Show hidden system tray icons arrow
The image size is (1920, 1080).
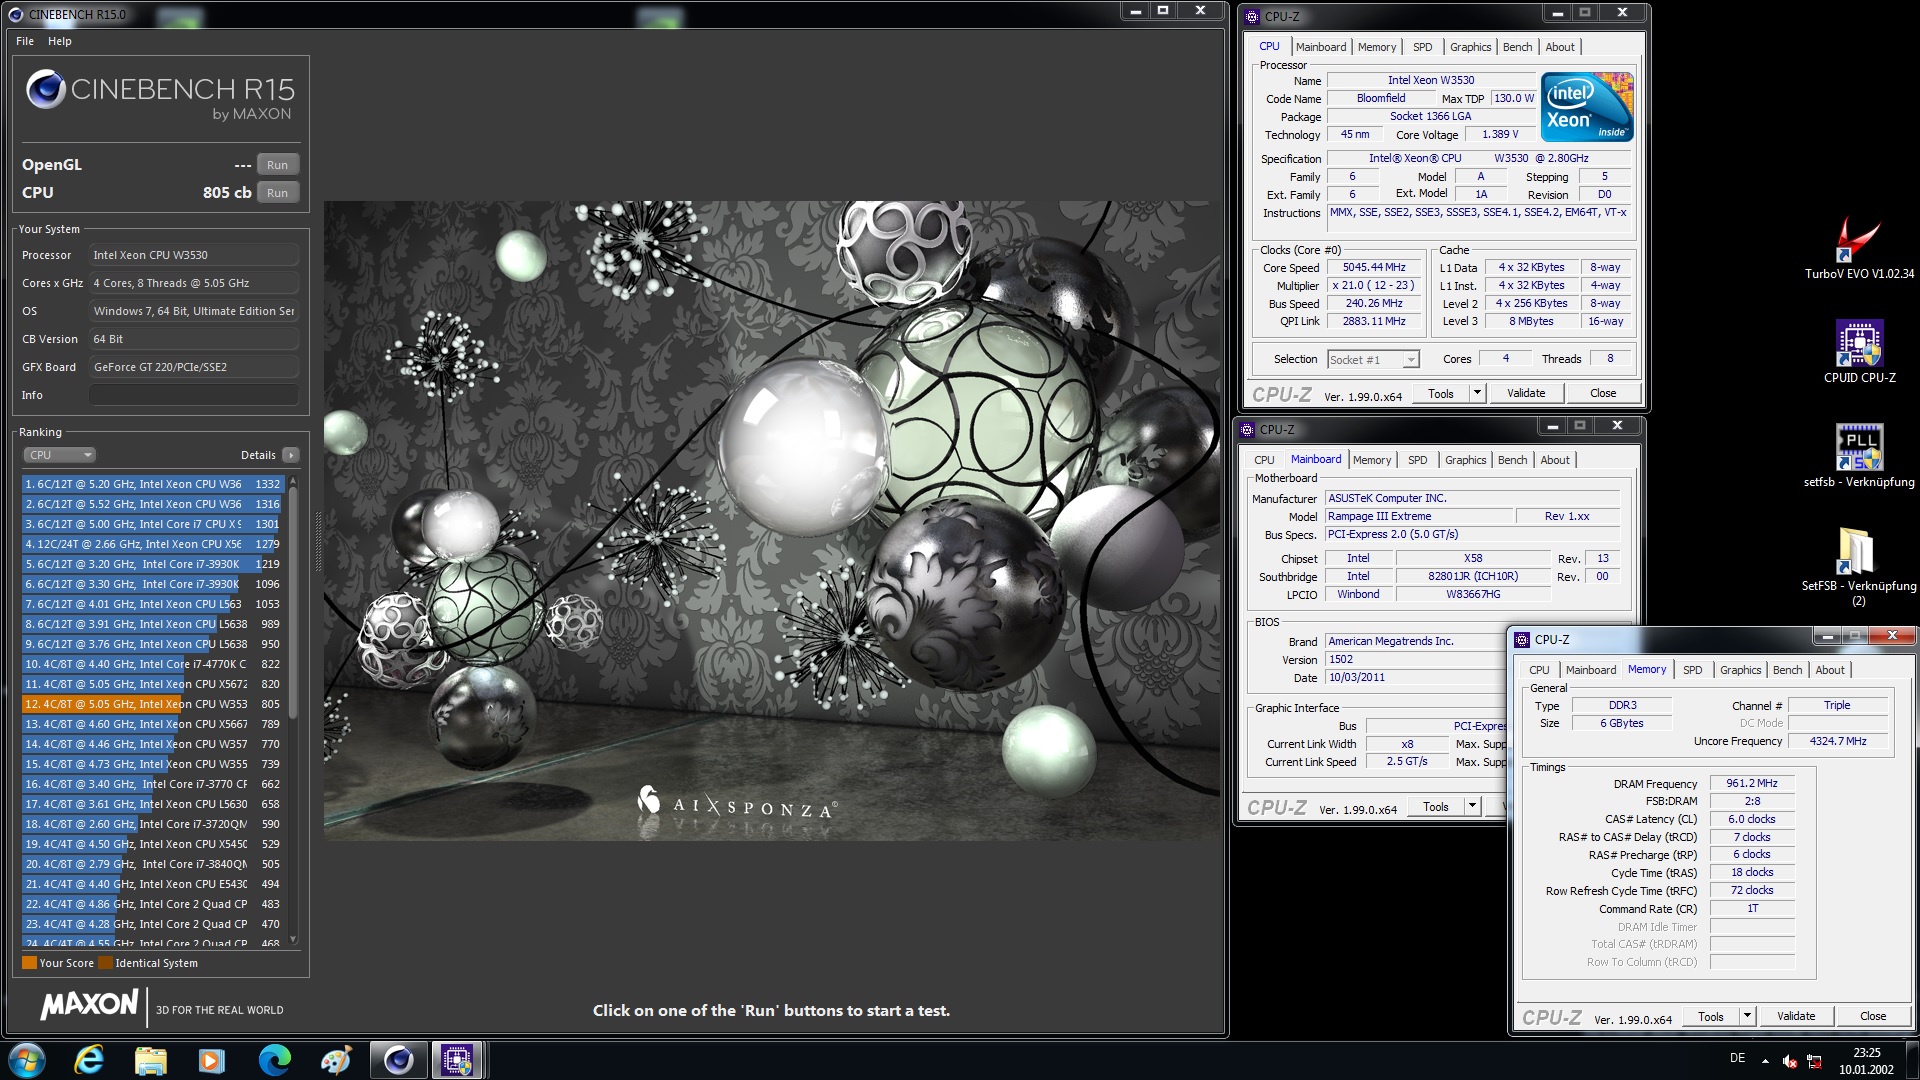[1765, 1060]
